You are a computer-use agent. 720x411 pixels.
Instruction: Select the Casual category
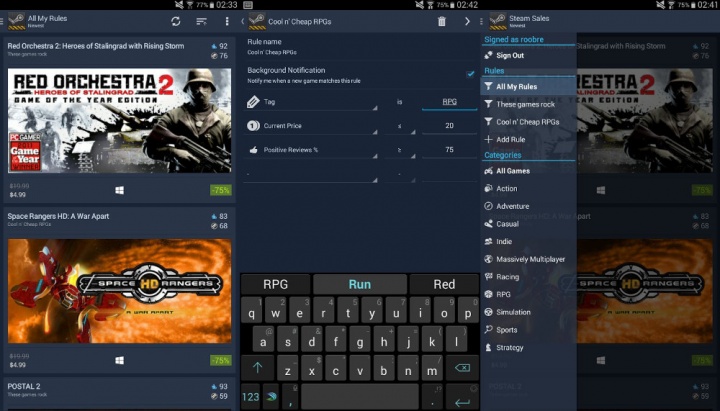(x=529, y=224)
